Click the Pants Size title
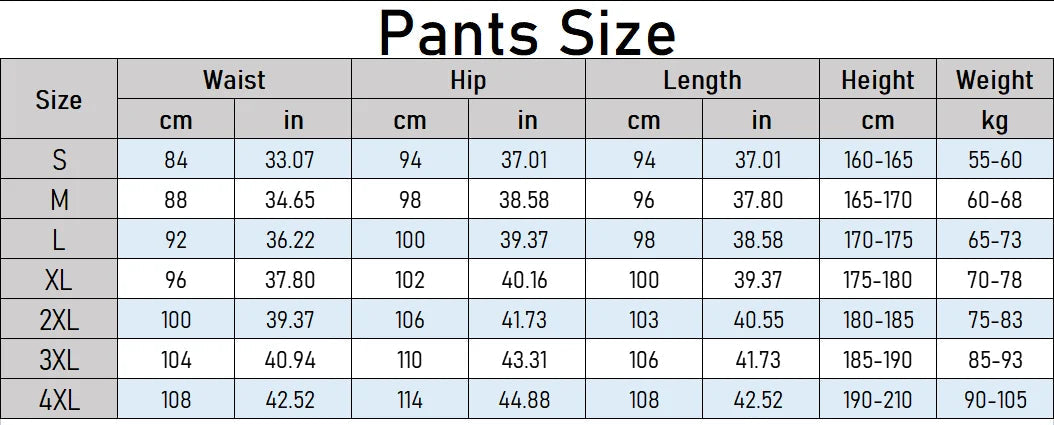Image resolution: width=1054 pixels, height=425 pixels. [527, 32]
